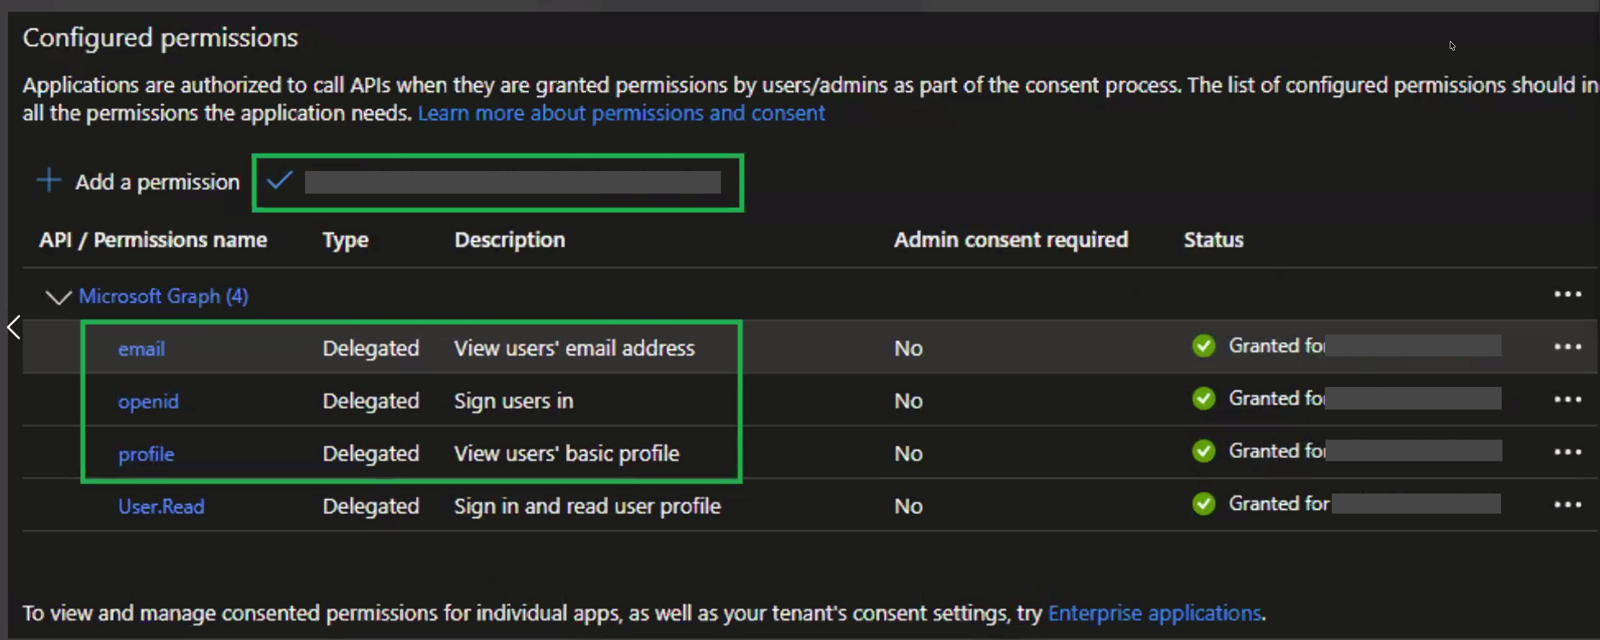Select the 'View users' basic profile' description
The height and width of the screenshot is (640, 1600).
(x=567, y=454)
